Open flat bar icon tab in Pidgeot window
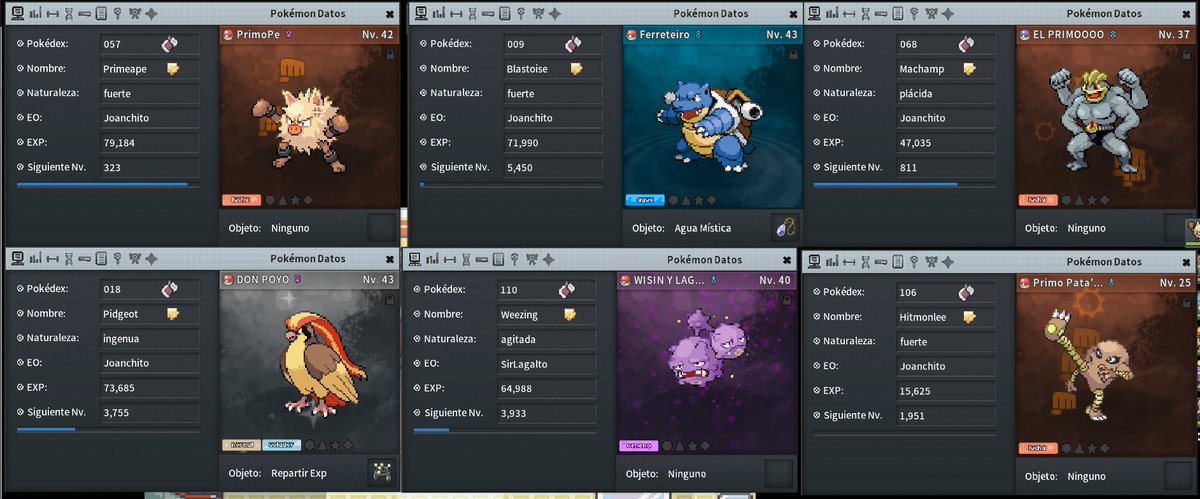The height and width of the screenshot is (499, 1200). coord(84,259)
